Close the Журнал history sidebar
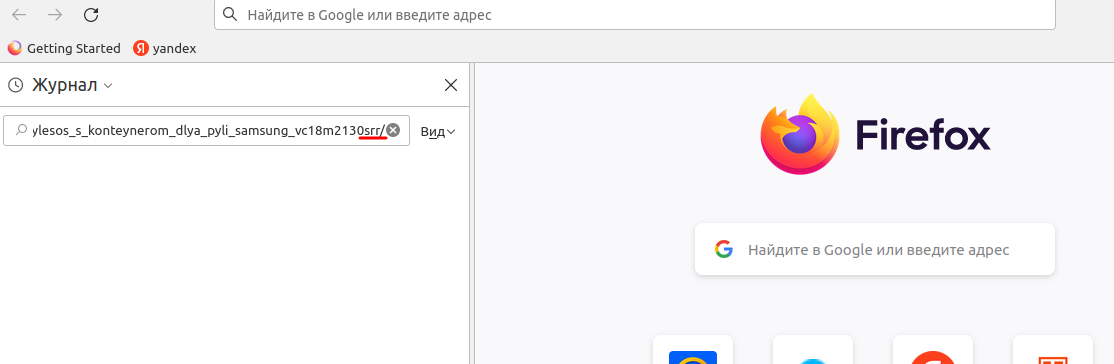 tap(450, 85)
